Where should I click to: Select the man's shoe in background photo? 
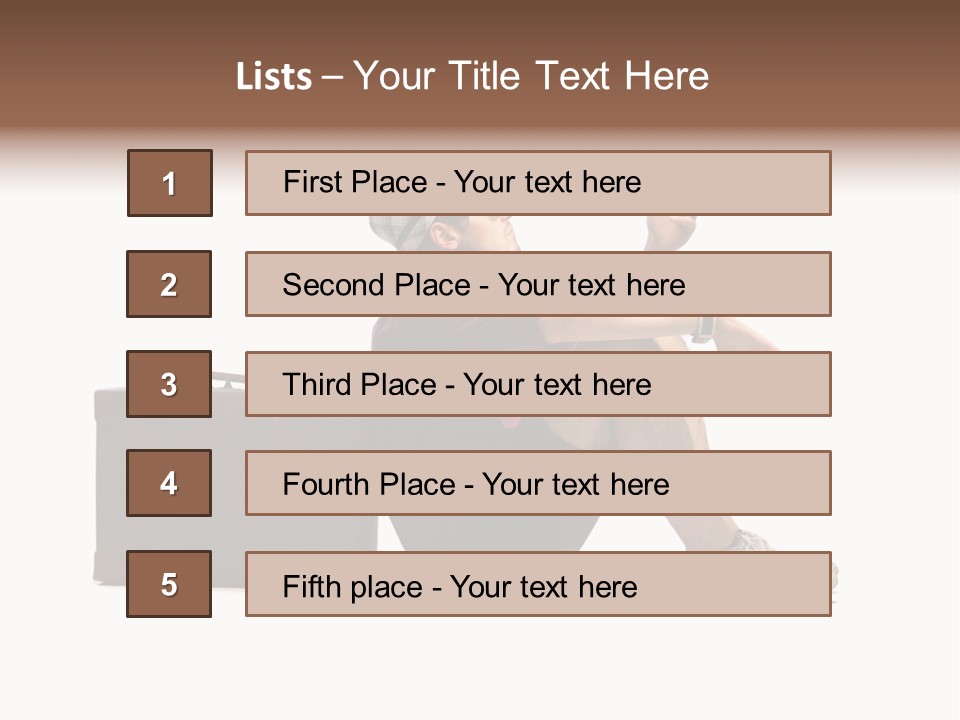pos(752,540)
